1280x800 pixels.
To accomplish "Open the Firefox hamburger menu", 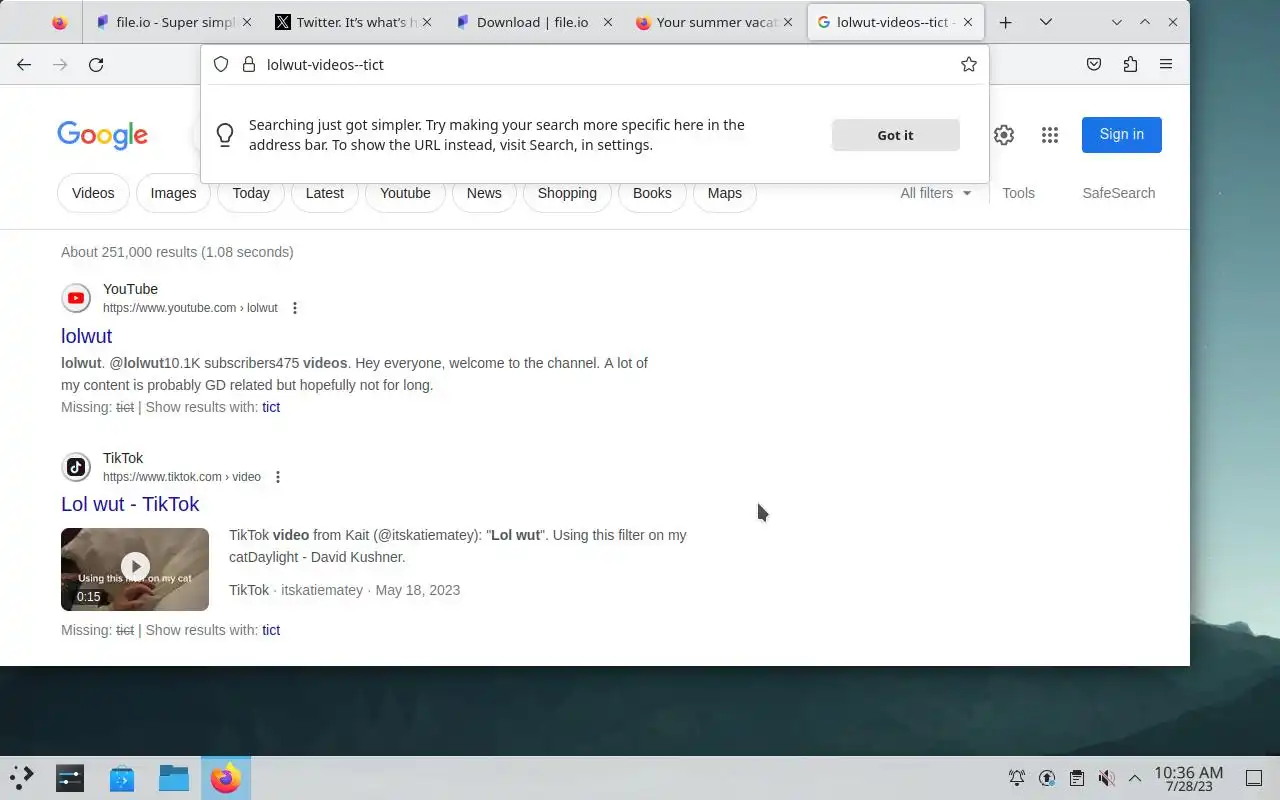I will coord(1166,64).
